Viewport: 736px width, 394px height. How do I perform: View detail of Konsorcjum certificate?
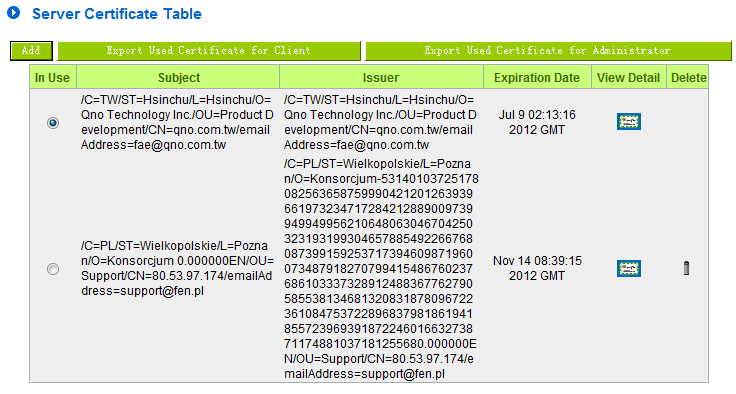[x=629, y=269]
